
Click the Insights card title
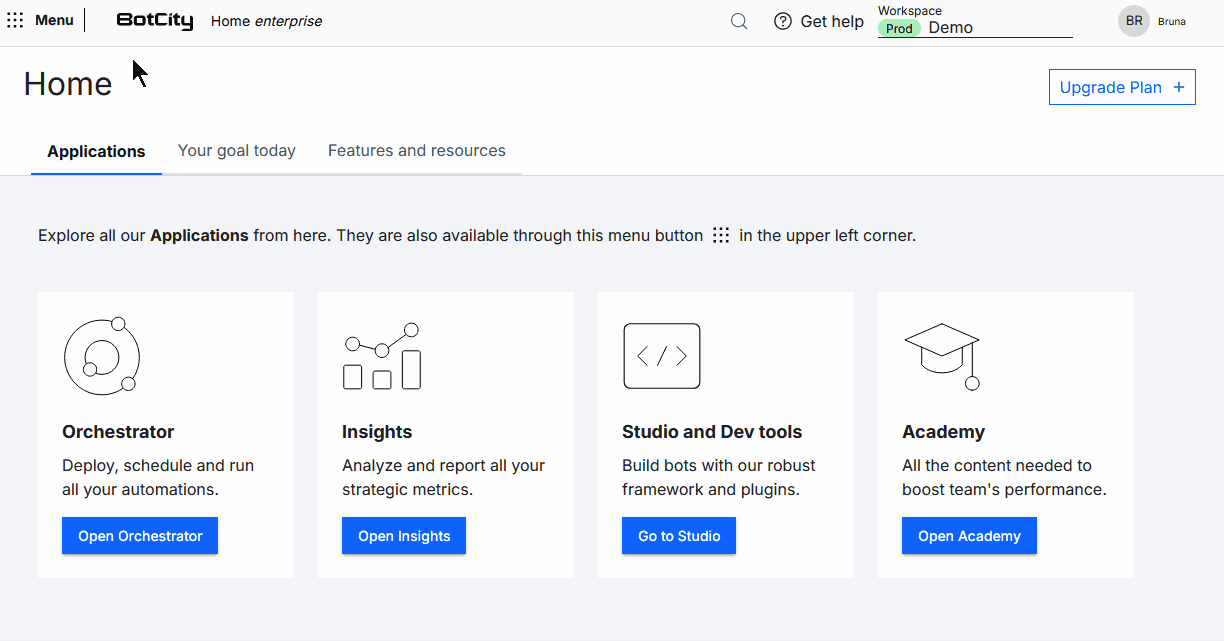click(x=377, y=432)
